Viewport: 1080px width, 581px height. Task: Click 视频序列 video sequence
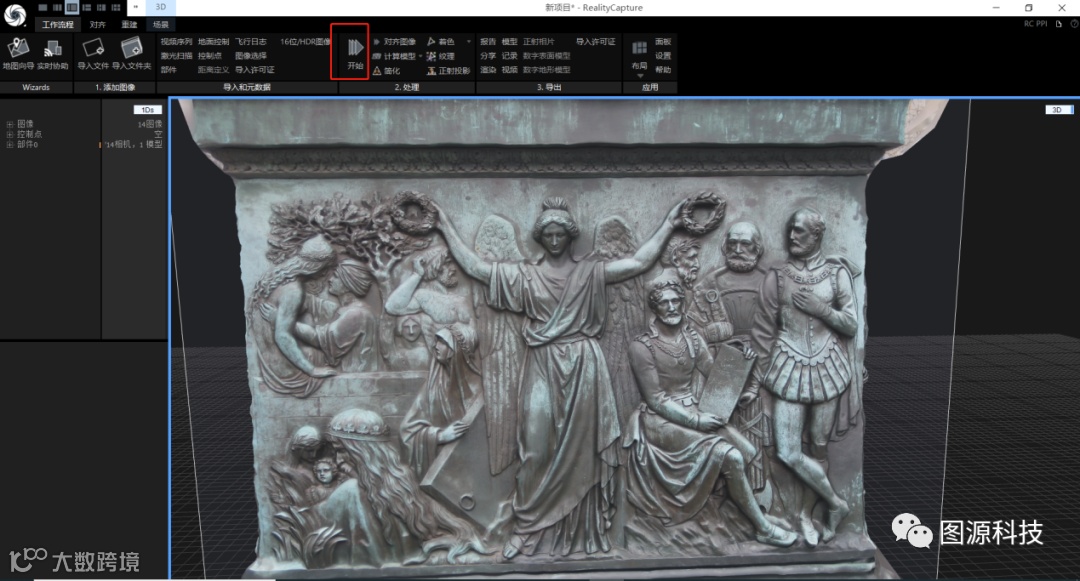pyautogui.click(x=176, y=42)
